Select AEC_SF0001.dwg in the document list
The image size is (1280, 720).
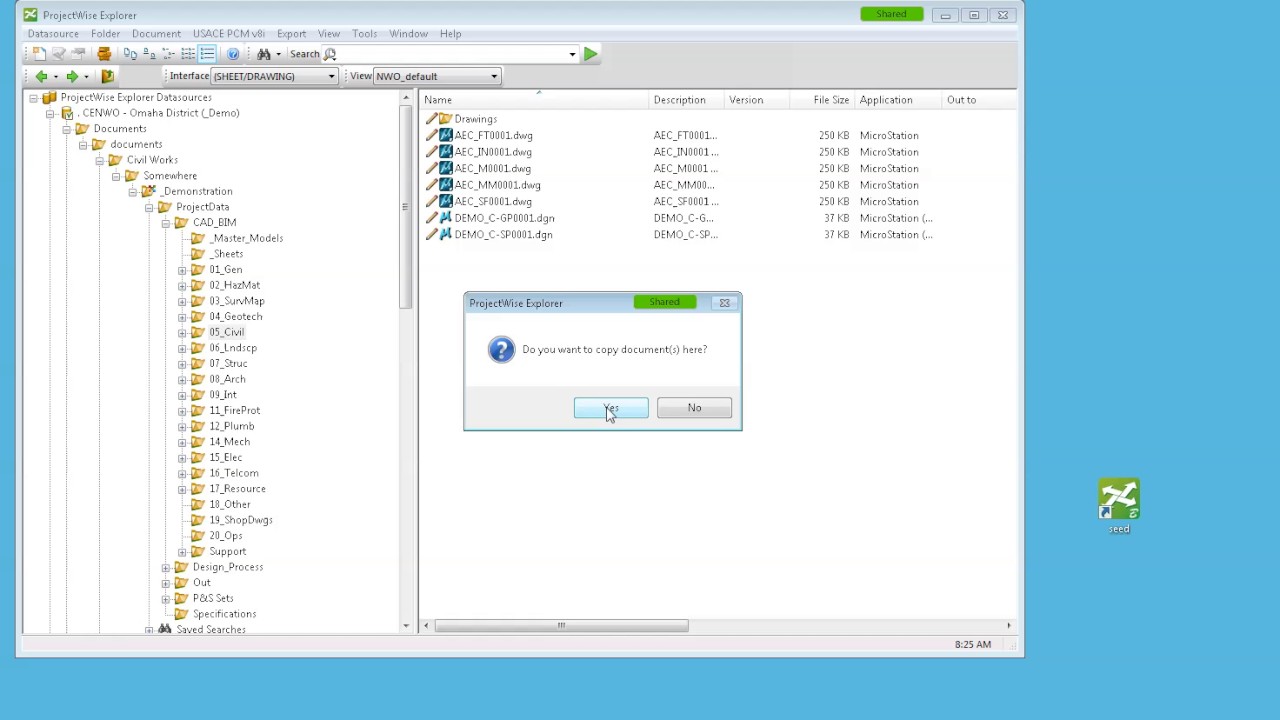(x=493, y=202)
